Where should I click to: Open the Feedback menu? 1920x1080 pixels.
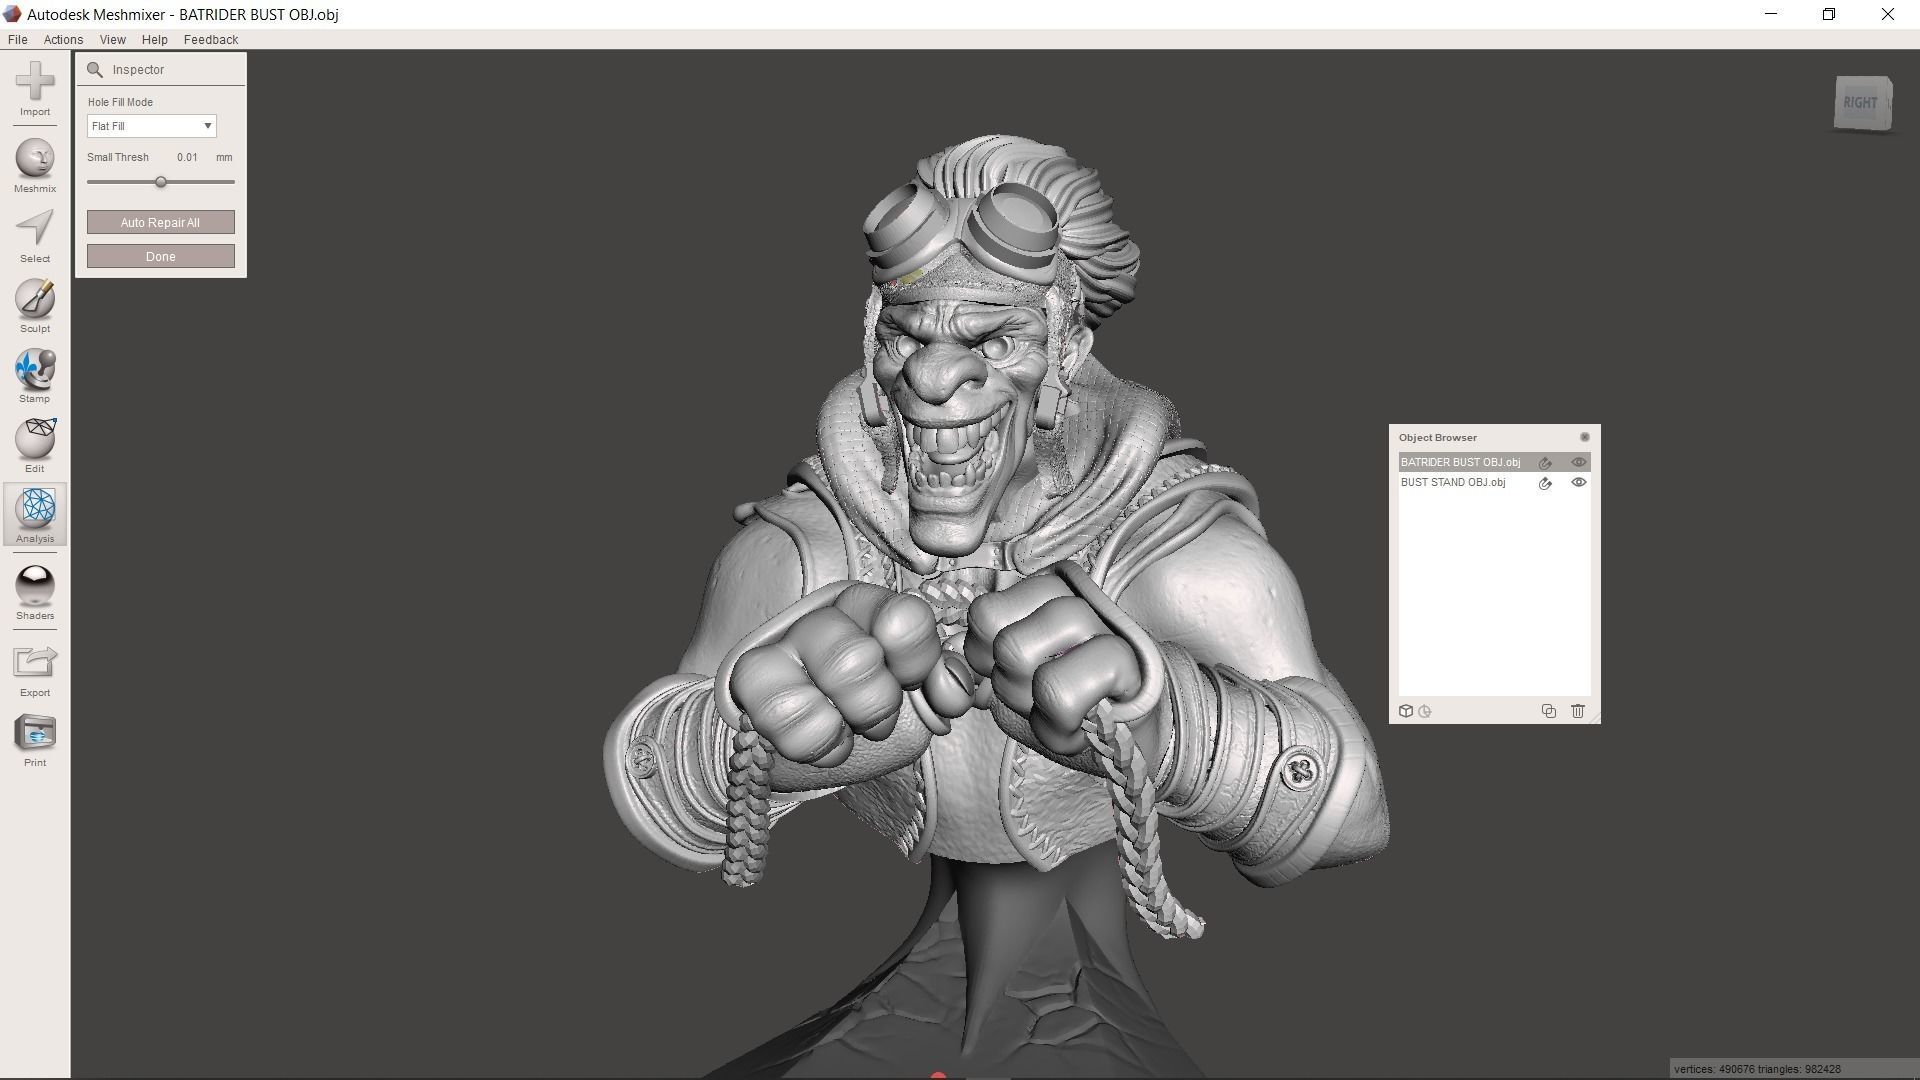click(211, 39)
